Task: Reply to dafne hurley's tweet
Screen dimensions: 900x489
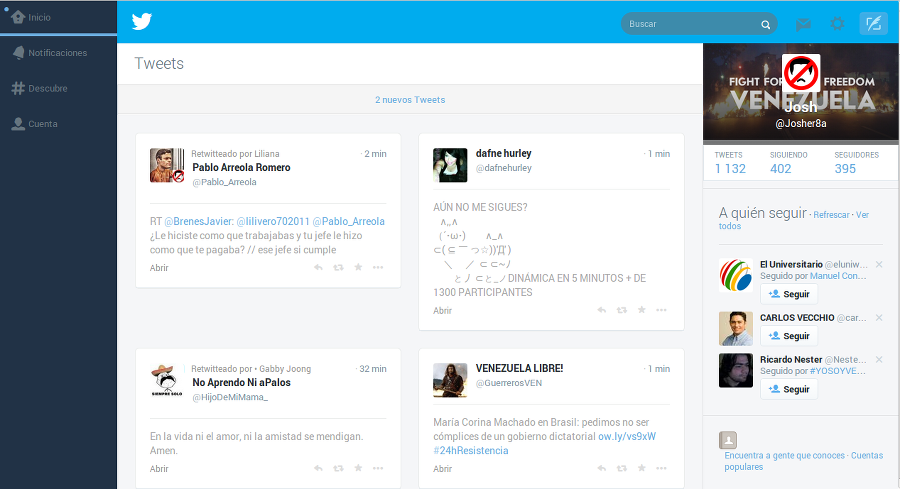Action: 602,310
